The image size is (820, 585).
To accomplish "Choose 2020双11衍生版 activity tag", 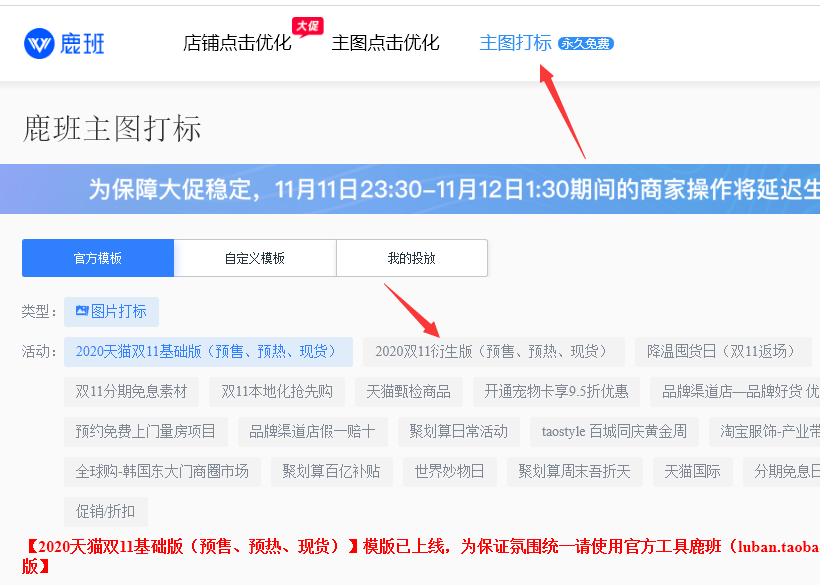I will (493, 352).
